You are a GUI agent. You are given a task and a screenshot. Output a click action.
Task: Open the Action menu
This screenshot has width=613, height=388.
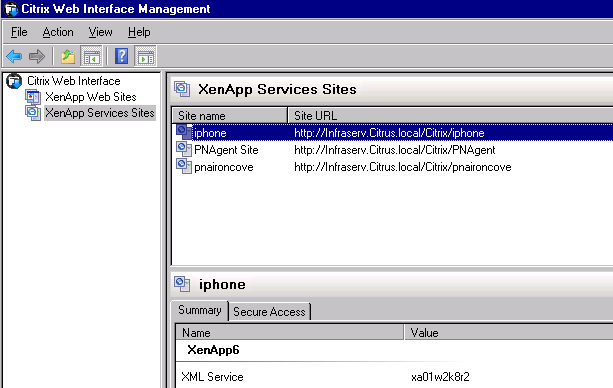click(58, 32)
